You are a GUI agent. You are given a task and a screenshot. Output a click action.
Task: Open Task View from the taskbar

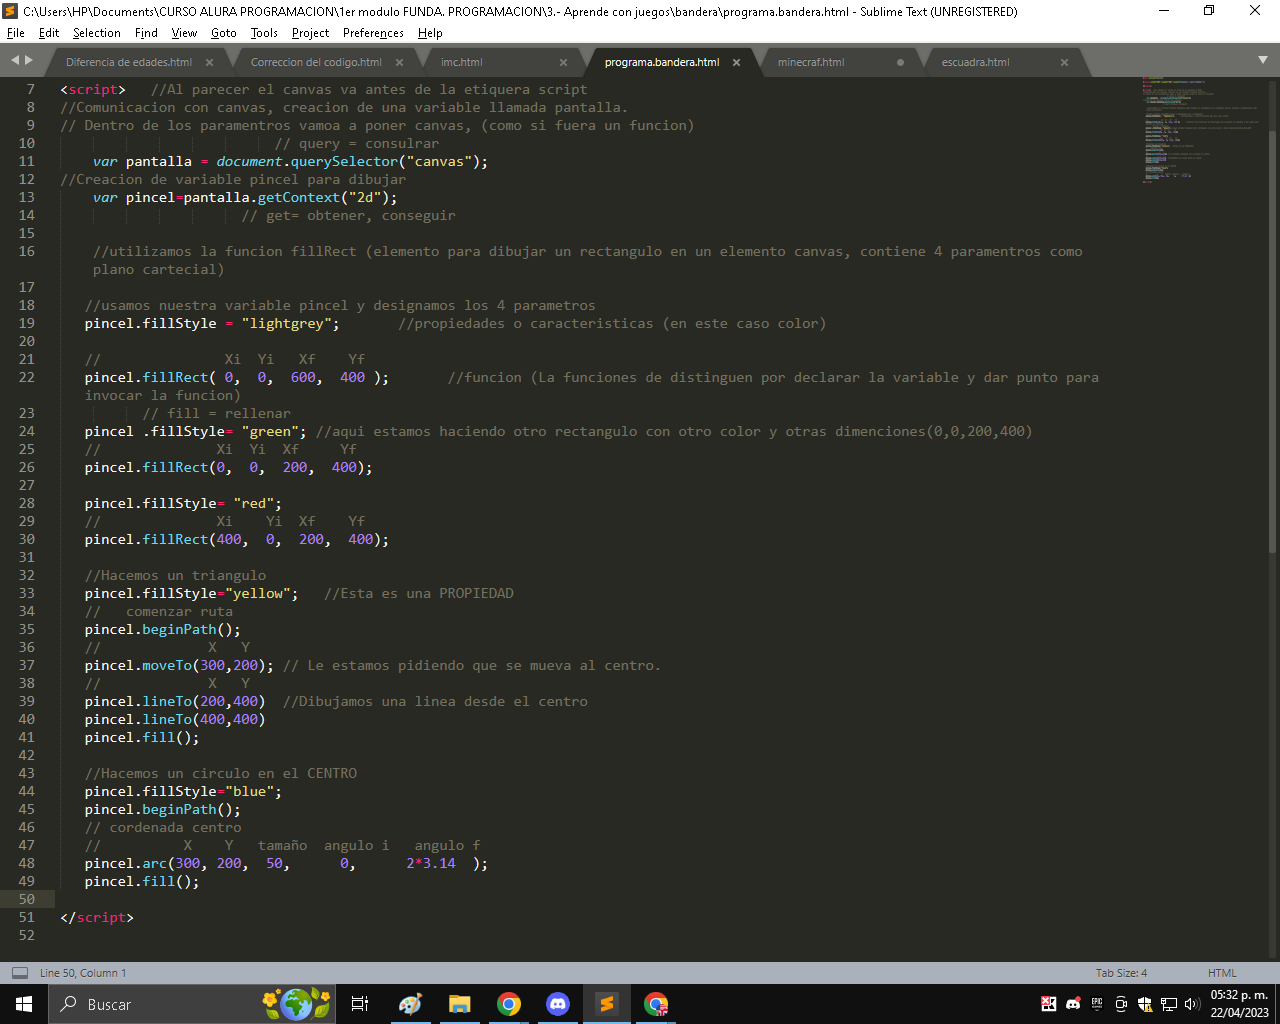pos(360,1004)
